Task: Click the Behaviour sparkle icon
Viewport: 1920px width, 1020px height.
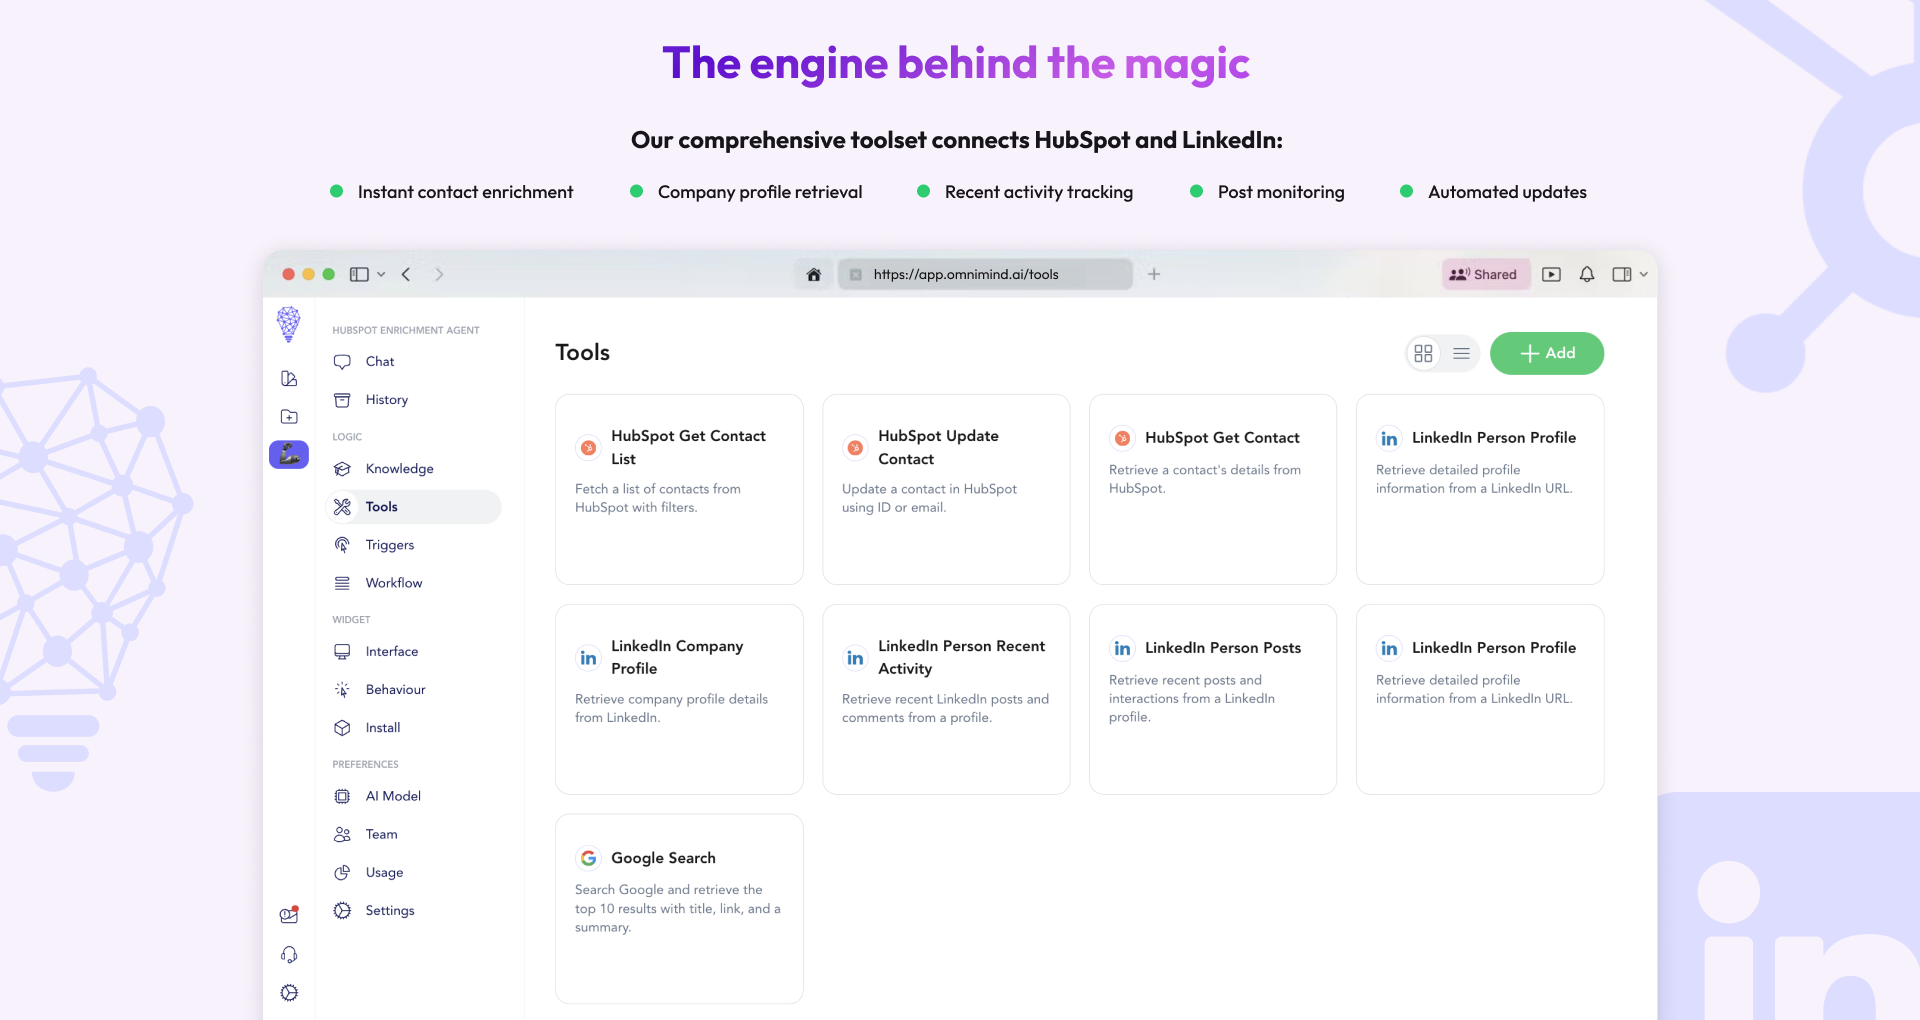Action: pyautogui.click(x=342, y=690)
